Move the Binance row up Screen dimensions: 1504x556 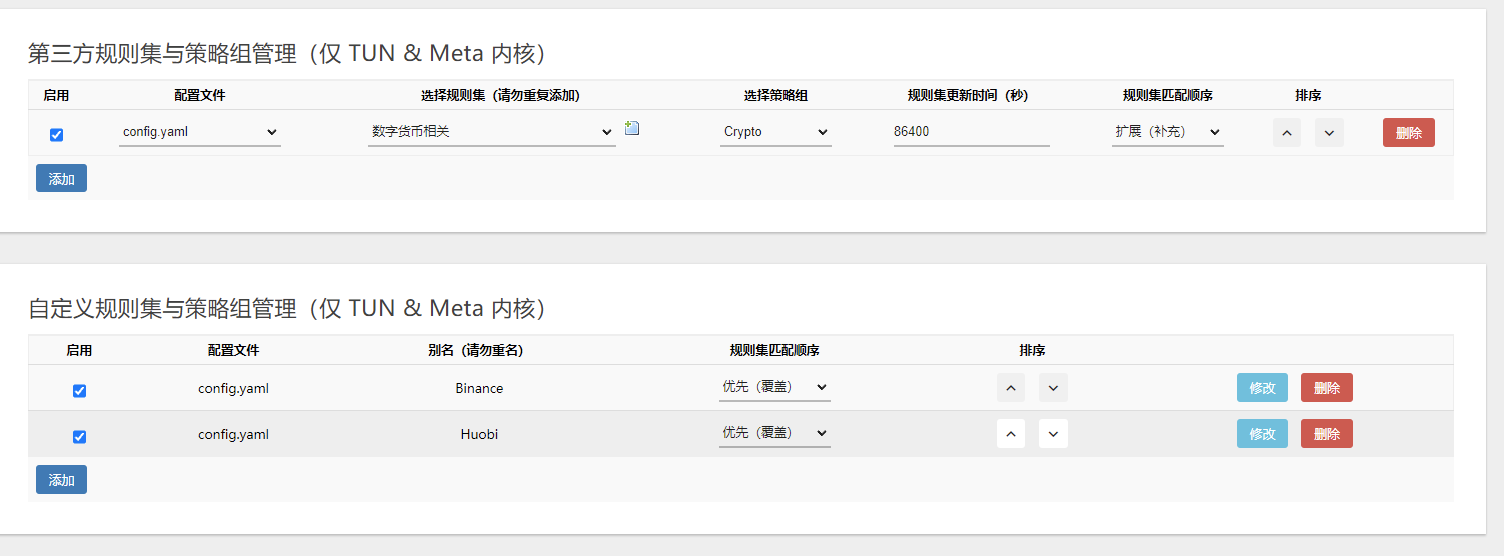coord(1011,388)
